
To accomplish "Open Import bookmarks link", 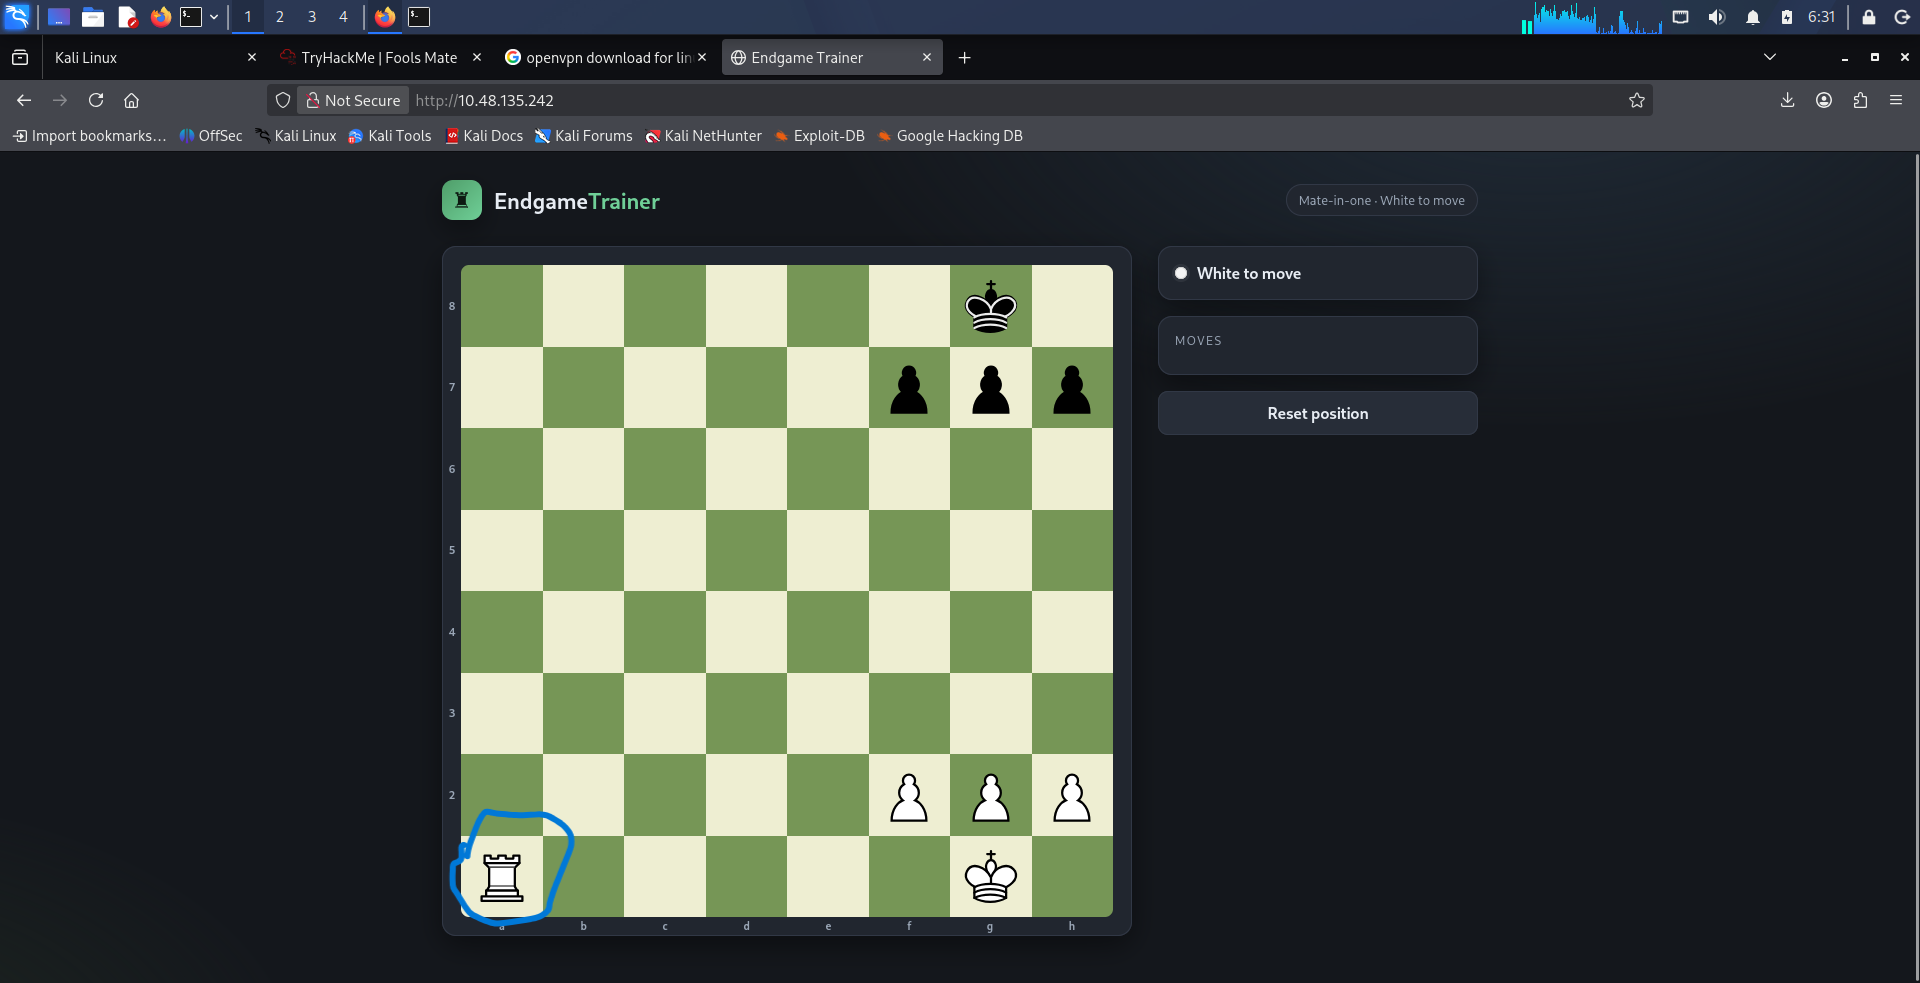I will [90, 136].
